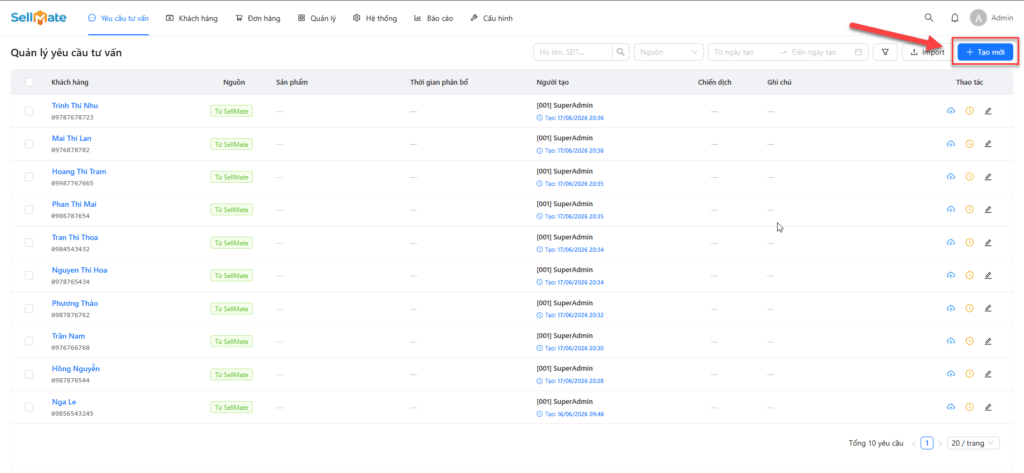Open the Đơn hàng menu
The image size is (1024, 473).
pos(258,18)
